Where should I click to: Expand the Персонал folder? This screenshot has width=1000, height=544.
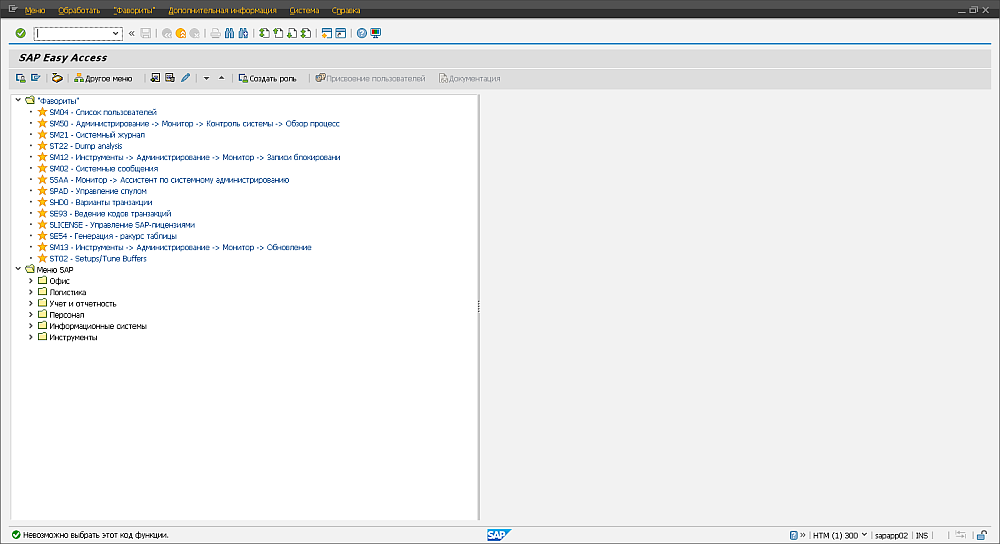click(x=31, y=314)
